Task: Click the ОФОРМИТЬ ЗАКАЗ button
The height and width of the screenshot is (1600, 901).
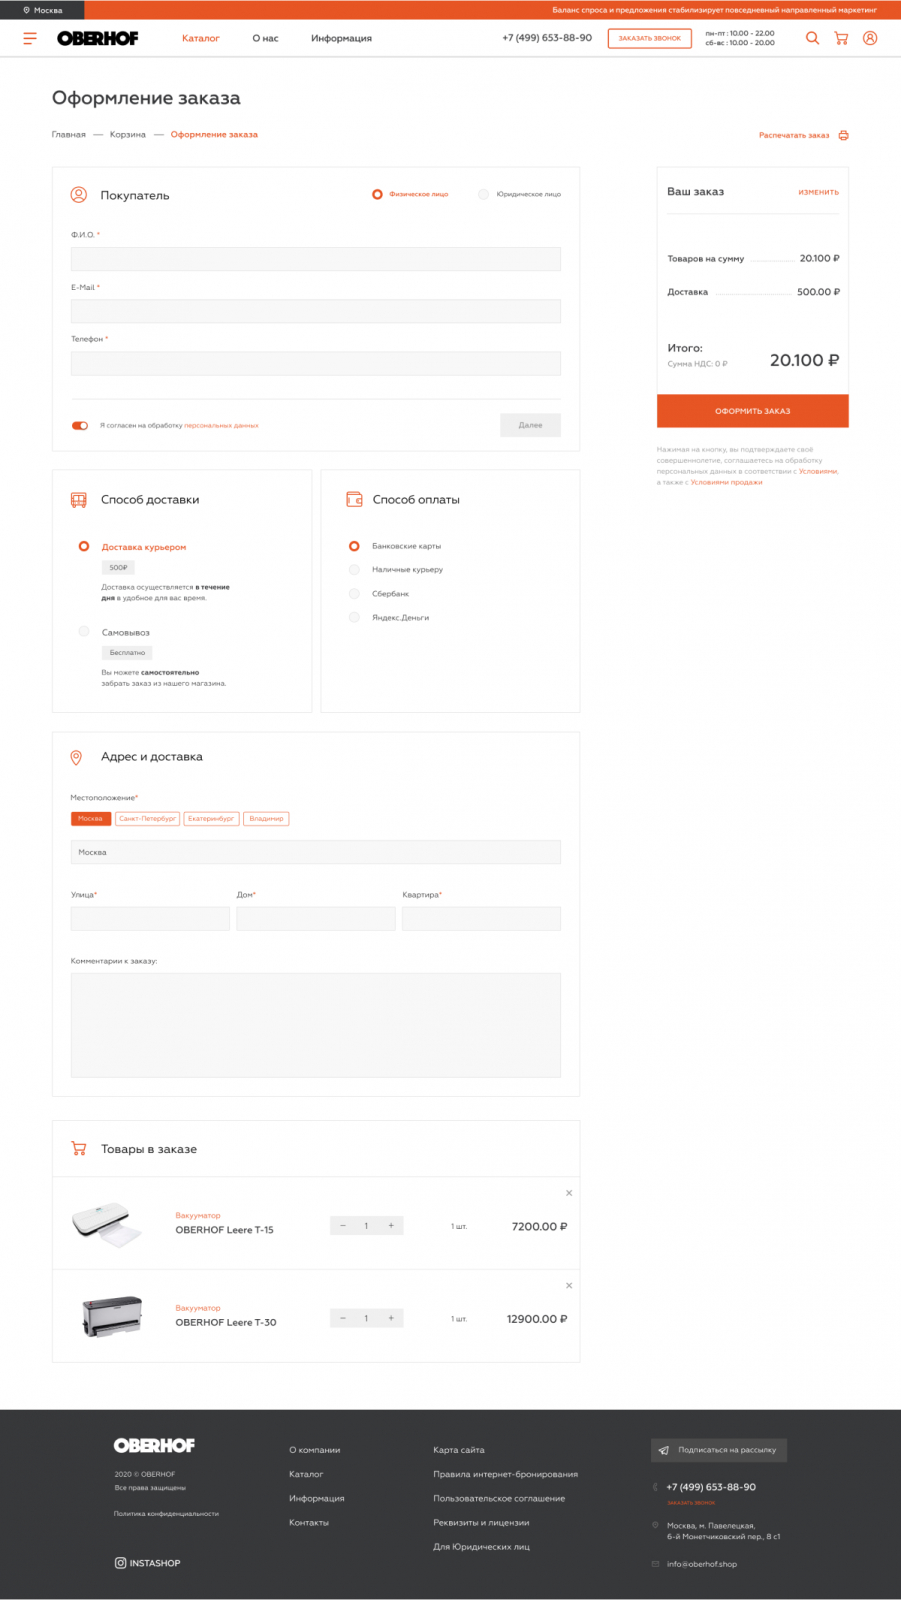Action: pyautogui.click(x=752, y=411)
